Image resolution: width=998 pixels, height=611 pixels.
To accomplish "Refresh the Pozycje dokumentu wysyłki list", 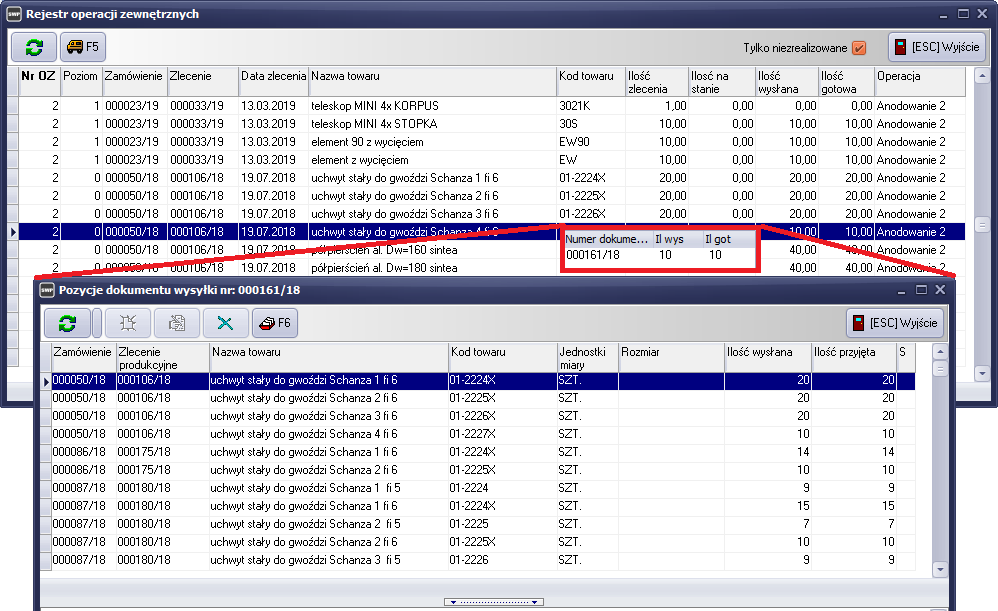I will (x=67, y=322).
